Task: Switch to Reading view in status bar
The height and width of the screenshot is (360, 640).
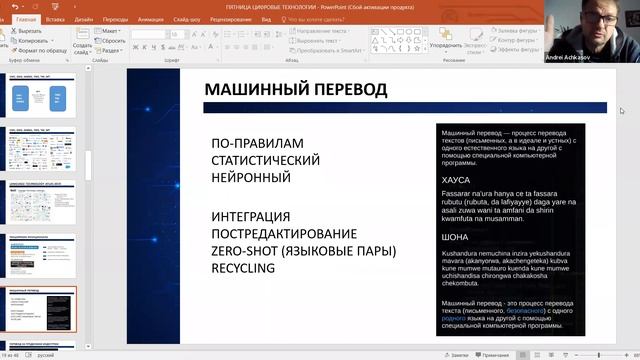Action: [x=551, y=355]
